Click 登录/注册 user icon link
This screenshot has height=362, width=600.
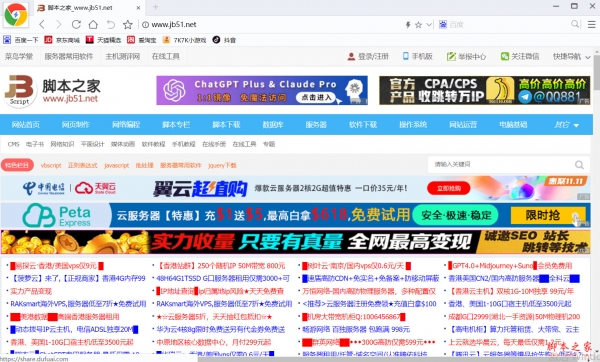click(x=368, y=57)
